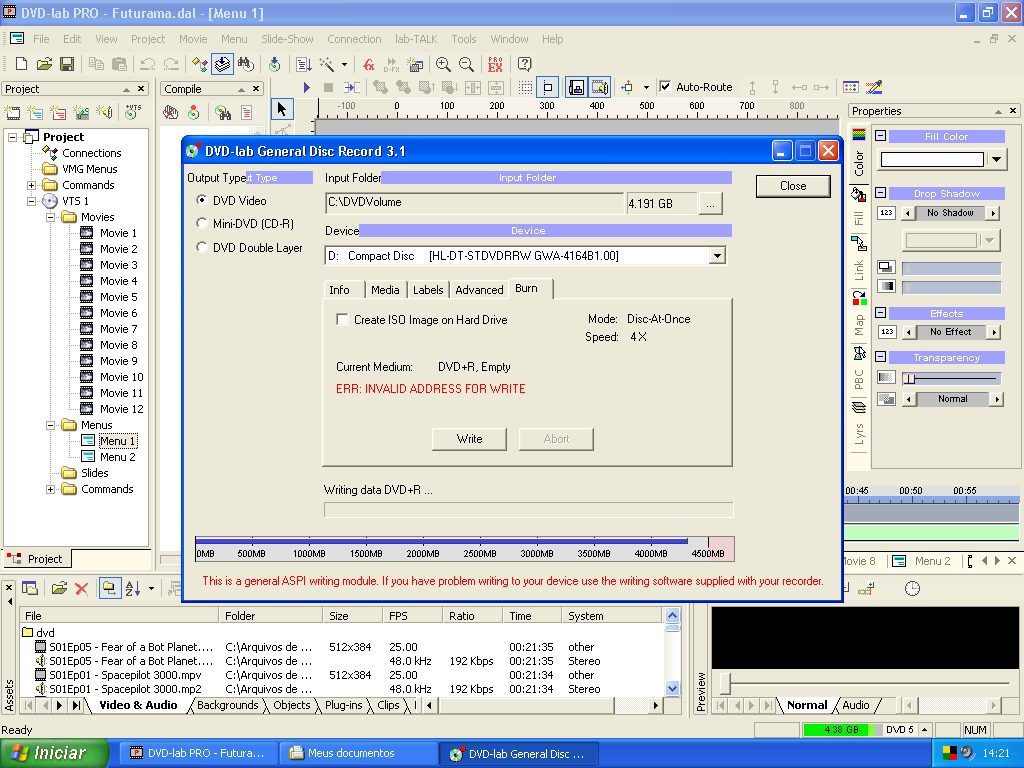Click the Zoom out magnifier icon
Image resolution: width=1024 pixels, height=768 pixels.
point(466,64)
